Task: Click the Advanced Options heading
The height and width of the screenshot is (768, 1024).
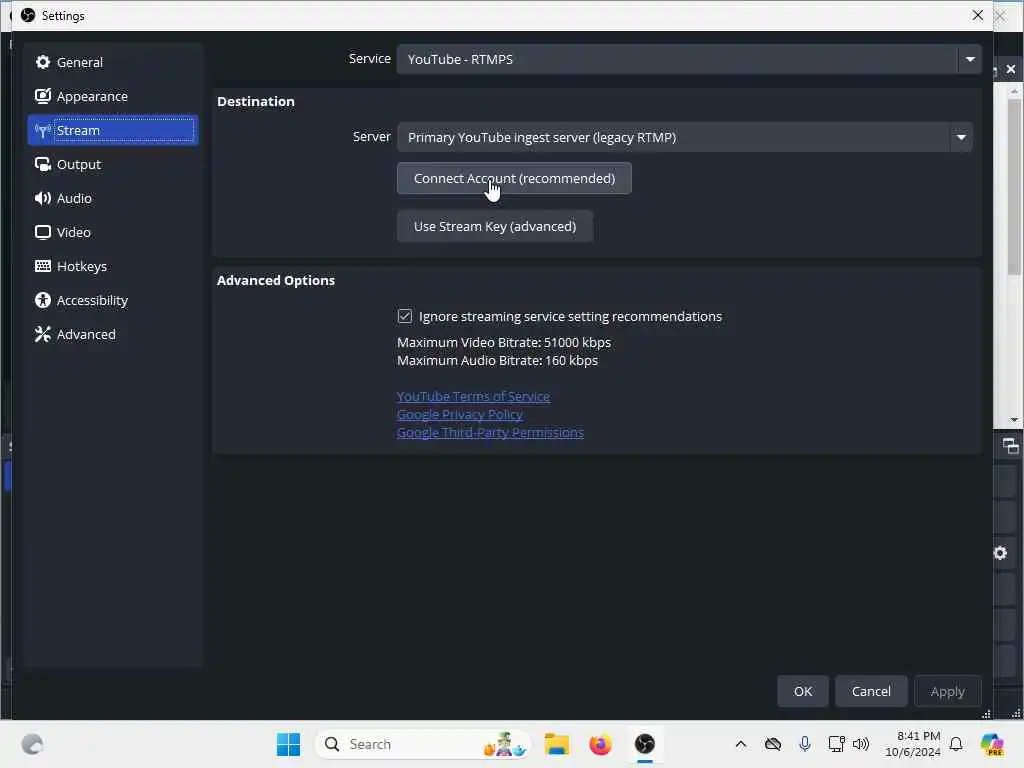Action: [x=276, y=280]
